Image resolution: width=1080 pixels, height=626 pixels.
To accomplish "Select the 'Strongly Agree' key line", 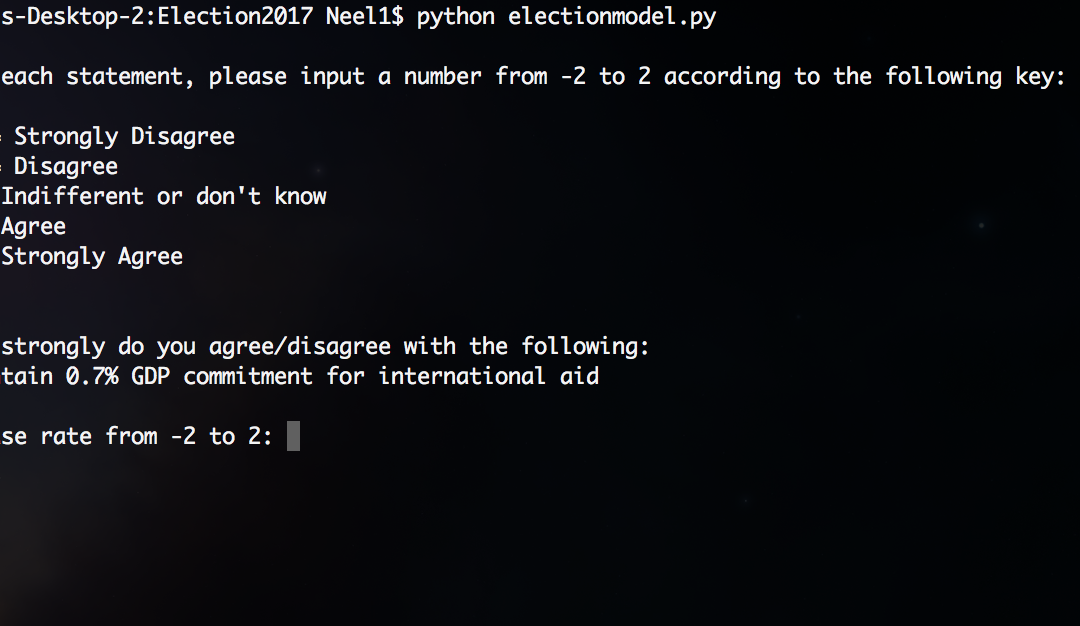I will point(92,257).
